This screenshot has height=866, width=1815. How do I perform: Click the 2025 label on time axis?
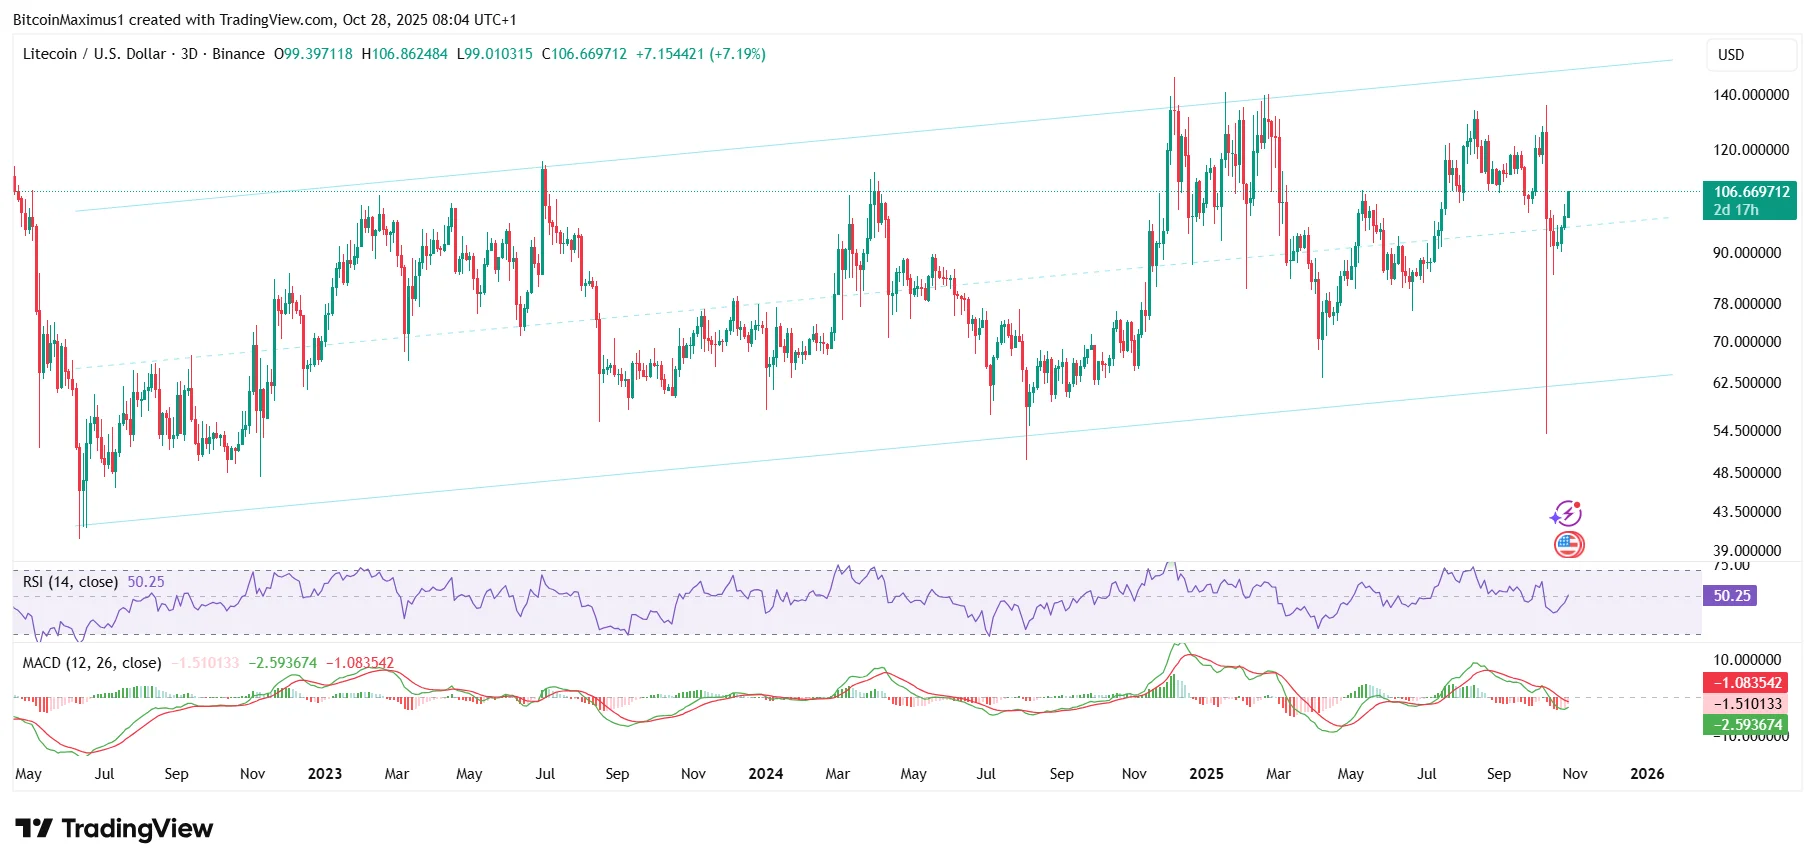click(x=1206, y=774)
